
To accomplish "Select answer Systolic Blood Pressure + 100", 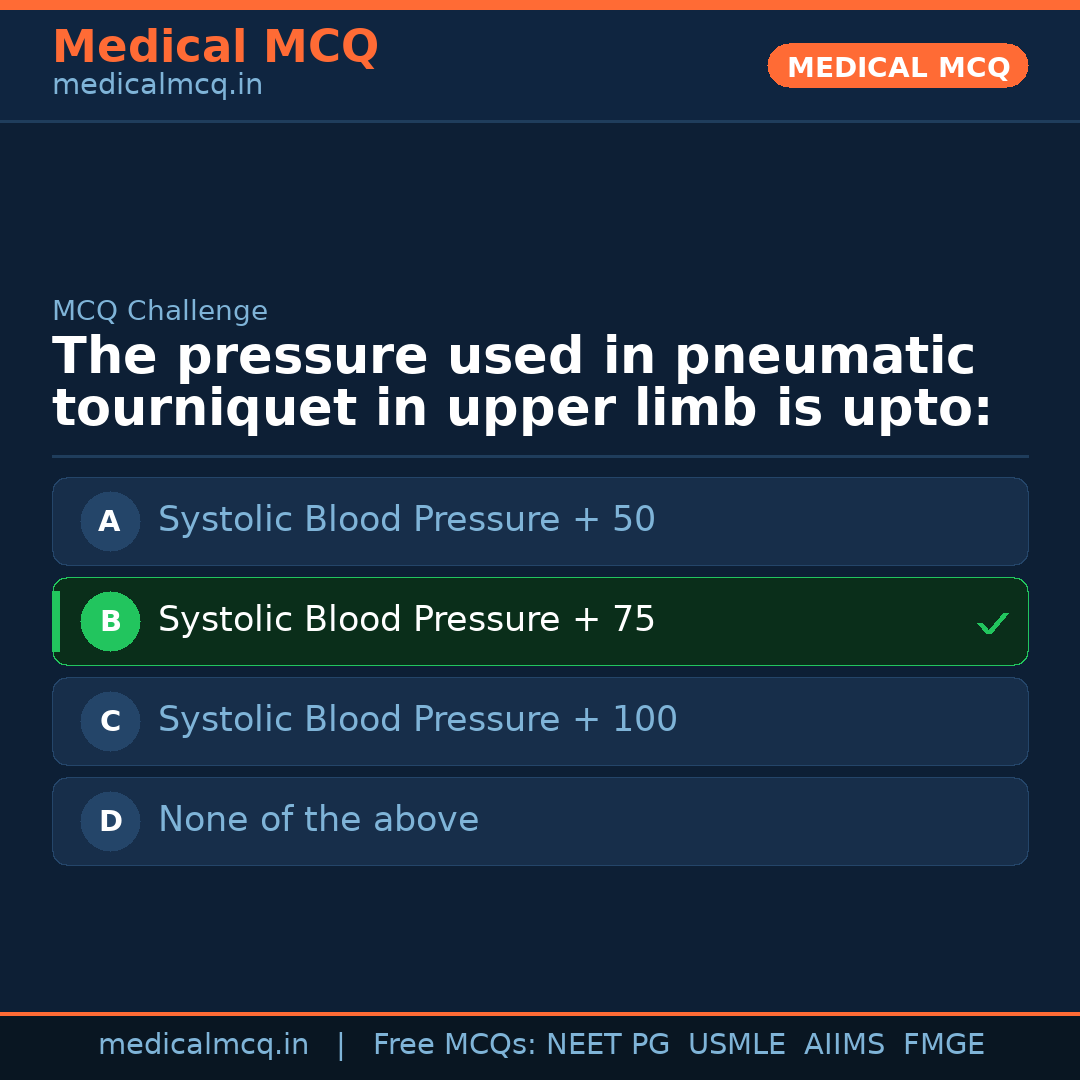I will (x=417, y=720).
